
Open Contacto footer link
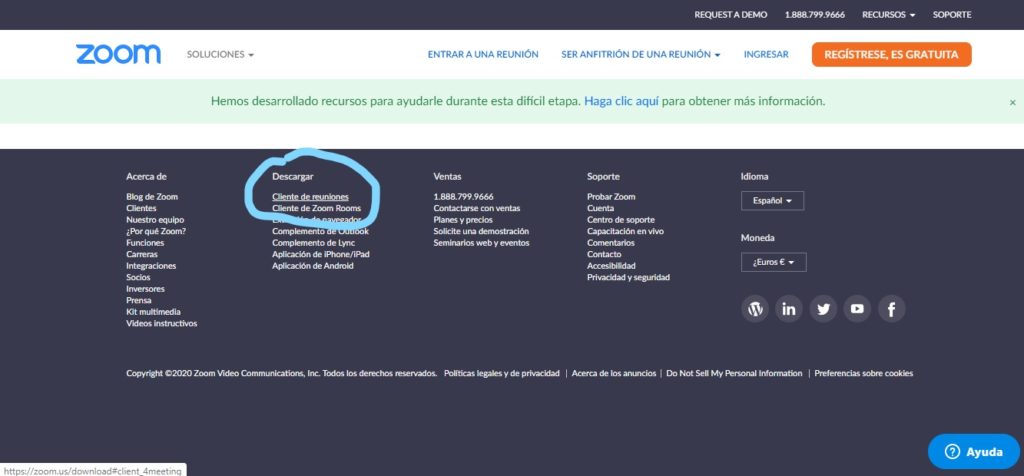coord(604,254)
